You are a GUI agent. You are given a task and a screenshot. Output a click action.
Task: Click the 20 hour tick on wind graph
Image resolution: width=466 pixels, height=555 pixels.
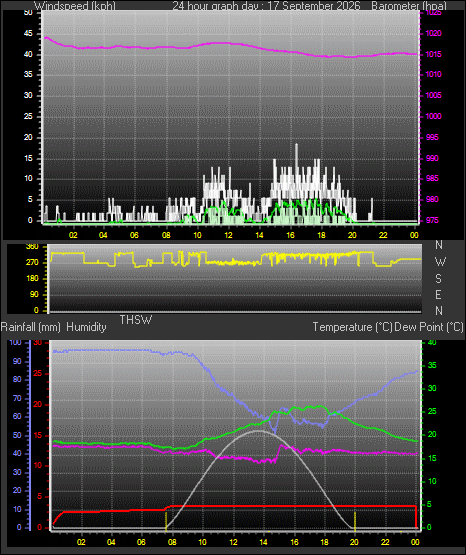click(x=352, y=235)
